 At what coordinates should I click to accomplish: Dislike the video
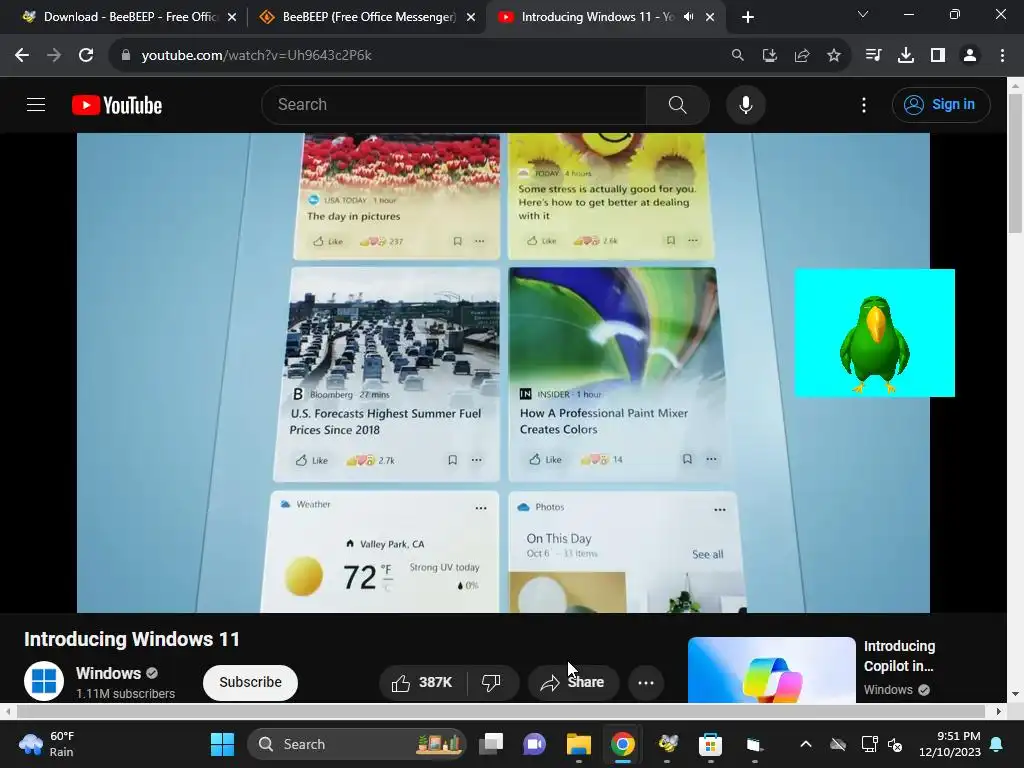click(491, 683)
